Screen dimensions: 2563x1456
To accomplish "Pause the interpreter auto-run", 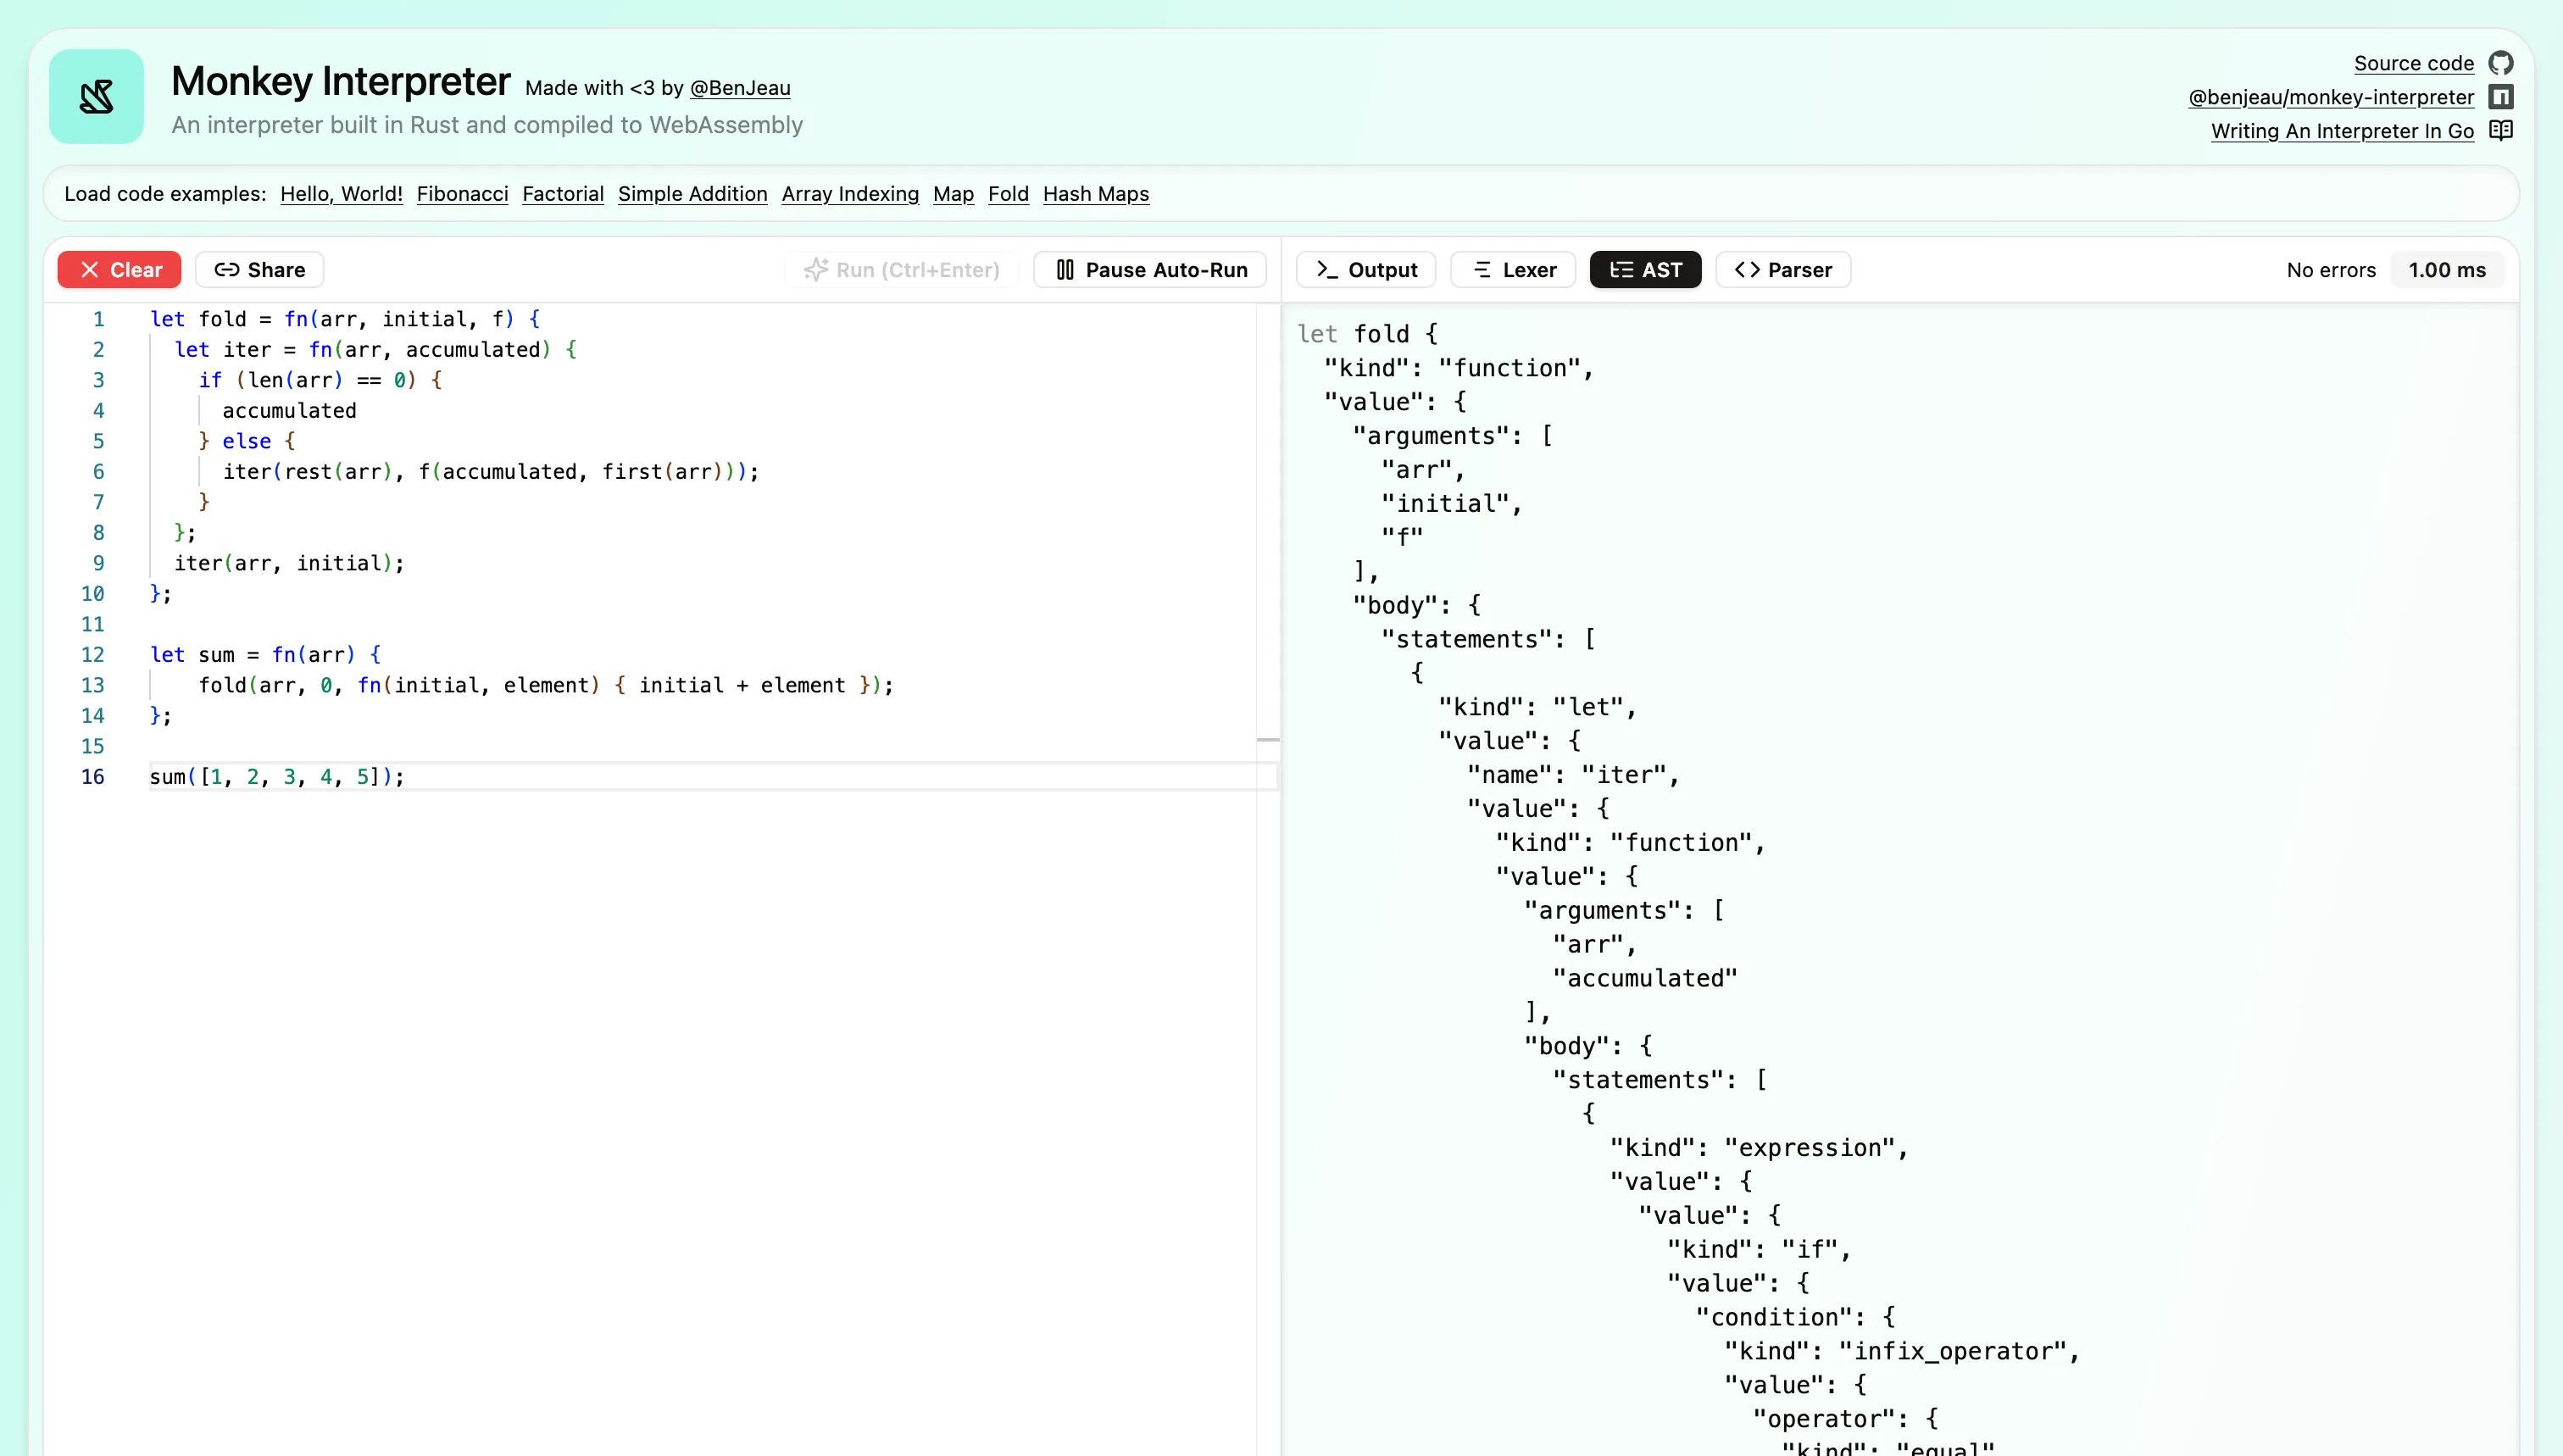I will 1149,269.
